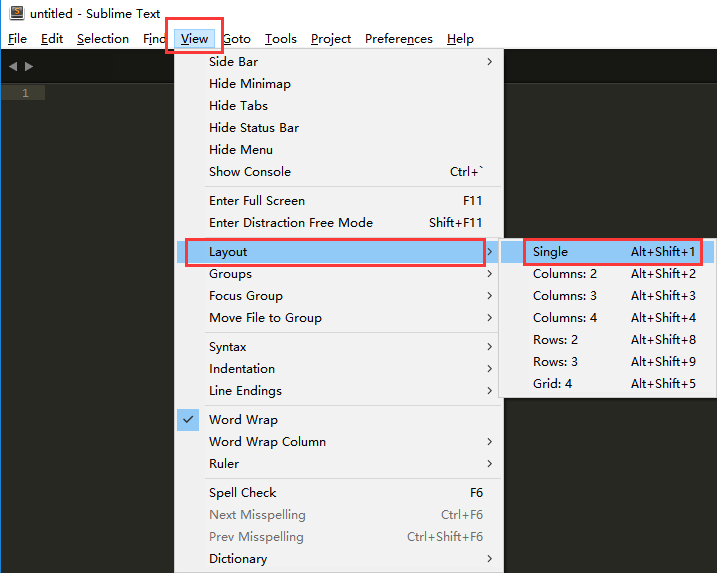
Task: Expand the Groups submenu
Action: pos(339,274)
